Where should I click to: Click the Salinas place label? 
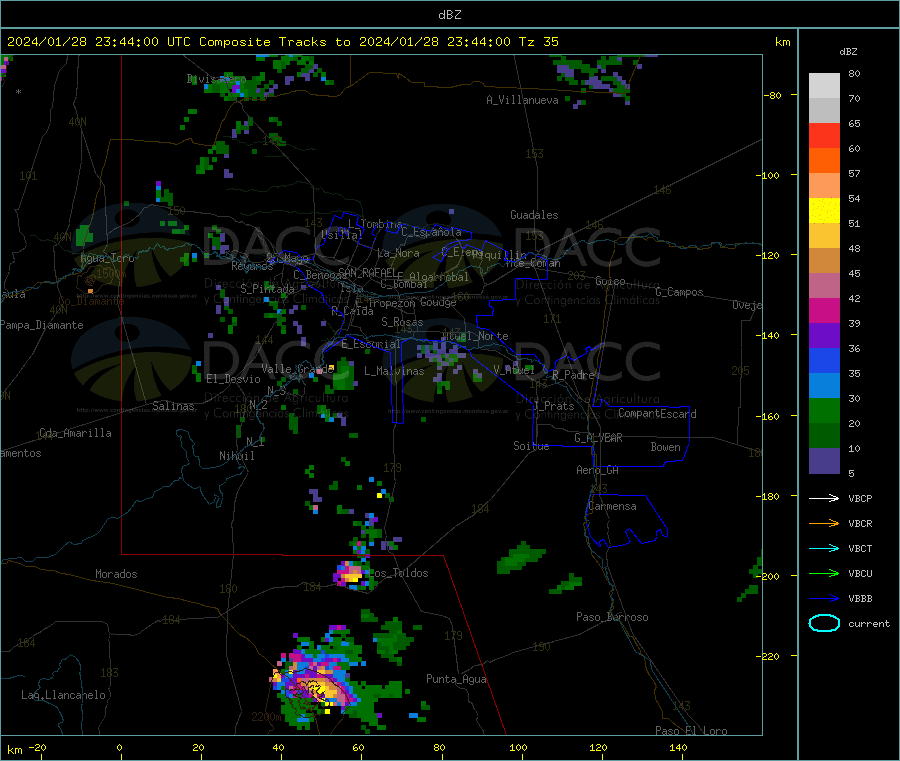[x=173, y=406]
